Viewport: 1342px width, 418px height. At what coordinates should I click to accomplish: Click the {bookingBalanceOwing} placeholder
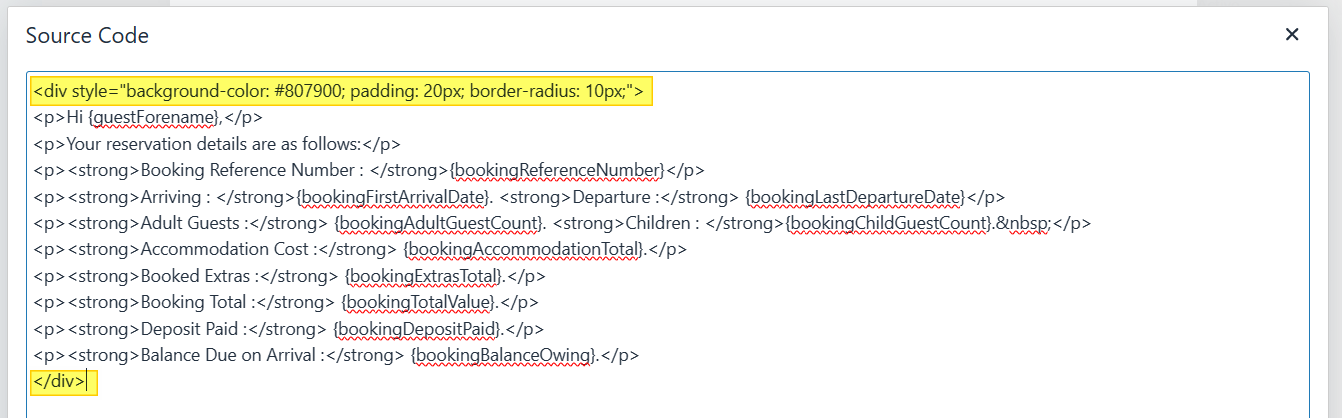point(504,354)
